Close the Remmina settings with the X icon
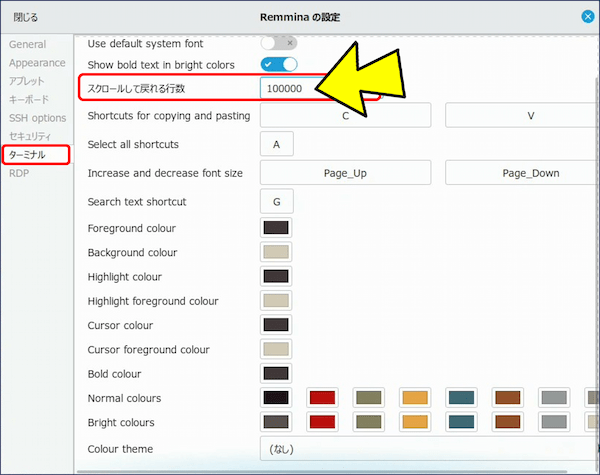 click(588, 16)
